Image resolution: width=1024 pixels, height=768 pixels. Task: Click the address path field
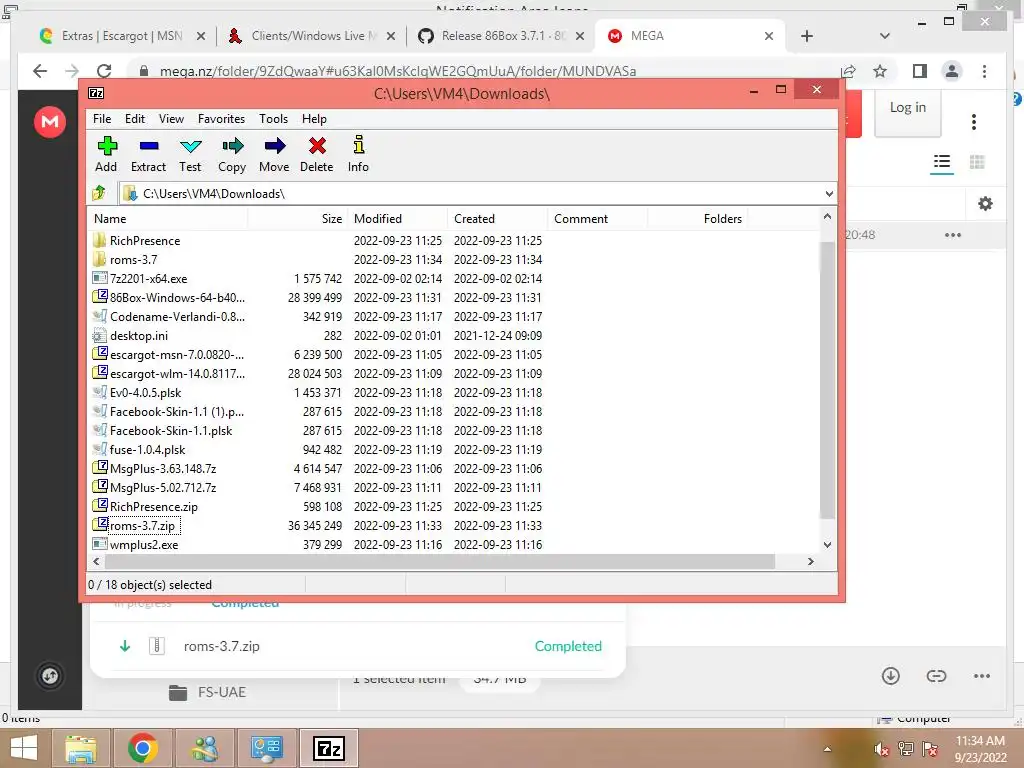[x=477, y=193]
